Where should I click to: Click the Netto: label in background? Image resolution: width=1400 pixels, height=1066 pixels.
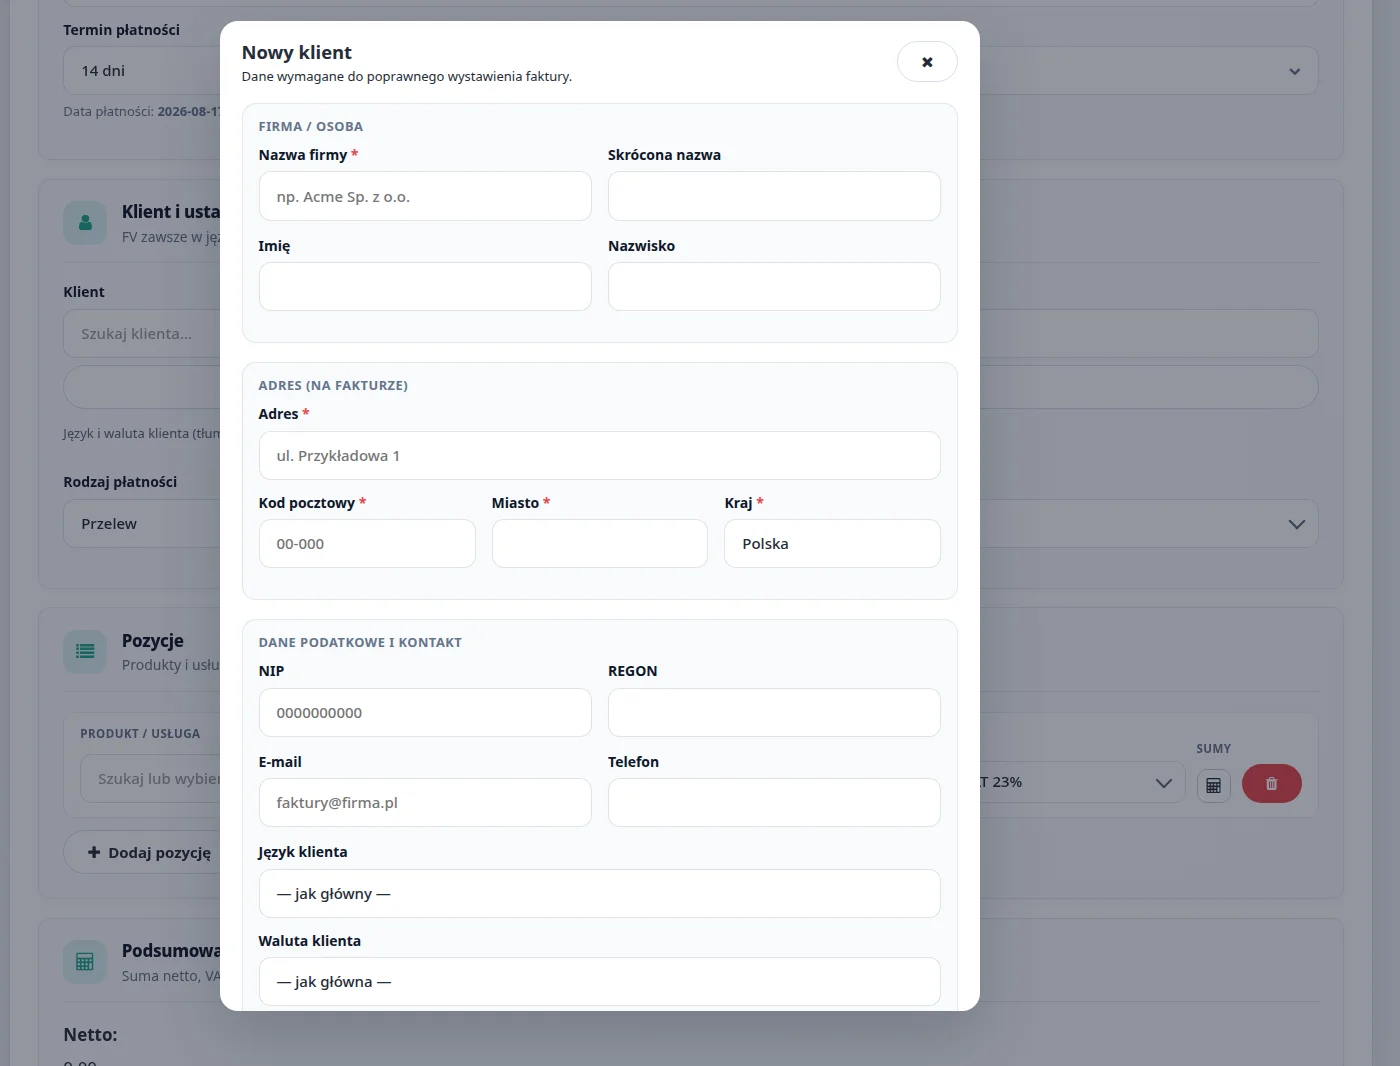click(91, 1035)
